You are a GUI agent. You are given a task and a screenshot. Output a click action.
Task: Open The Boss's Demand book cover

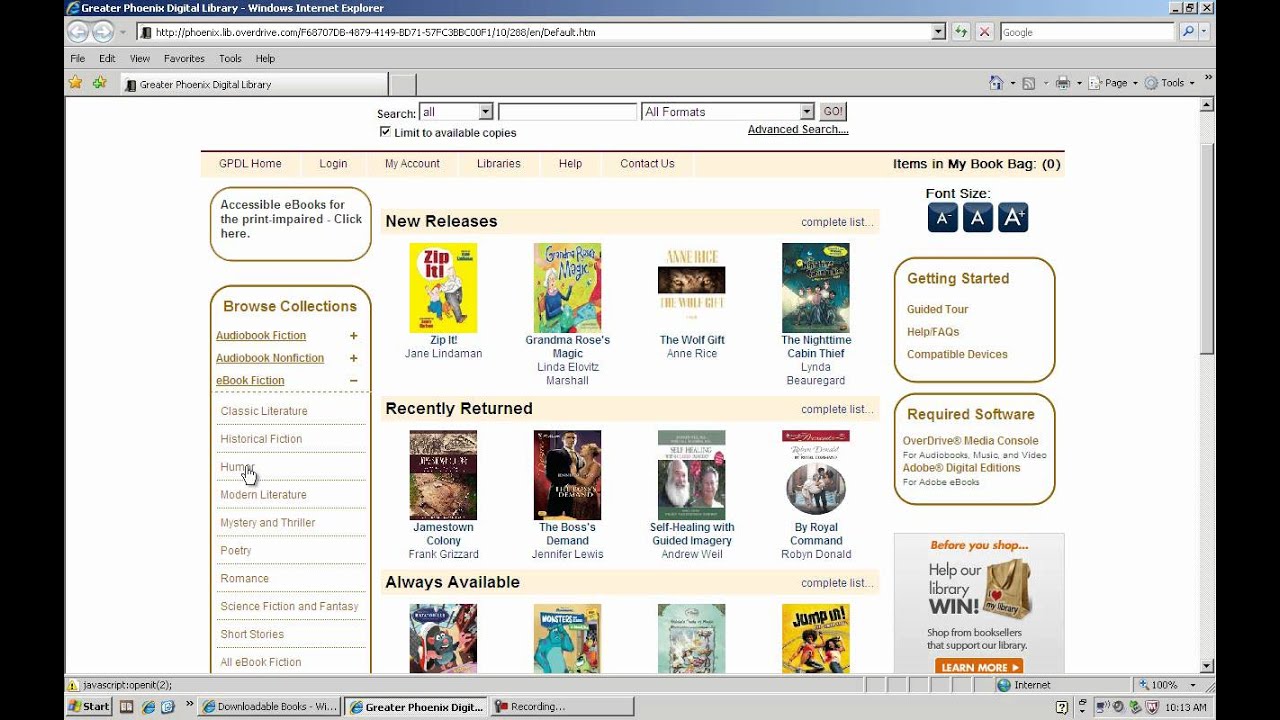pyautogui.click(x=567, y=475)
